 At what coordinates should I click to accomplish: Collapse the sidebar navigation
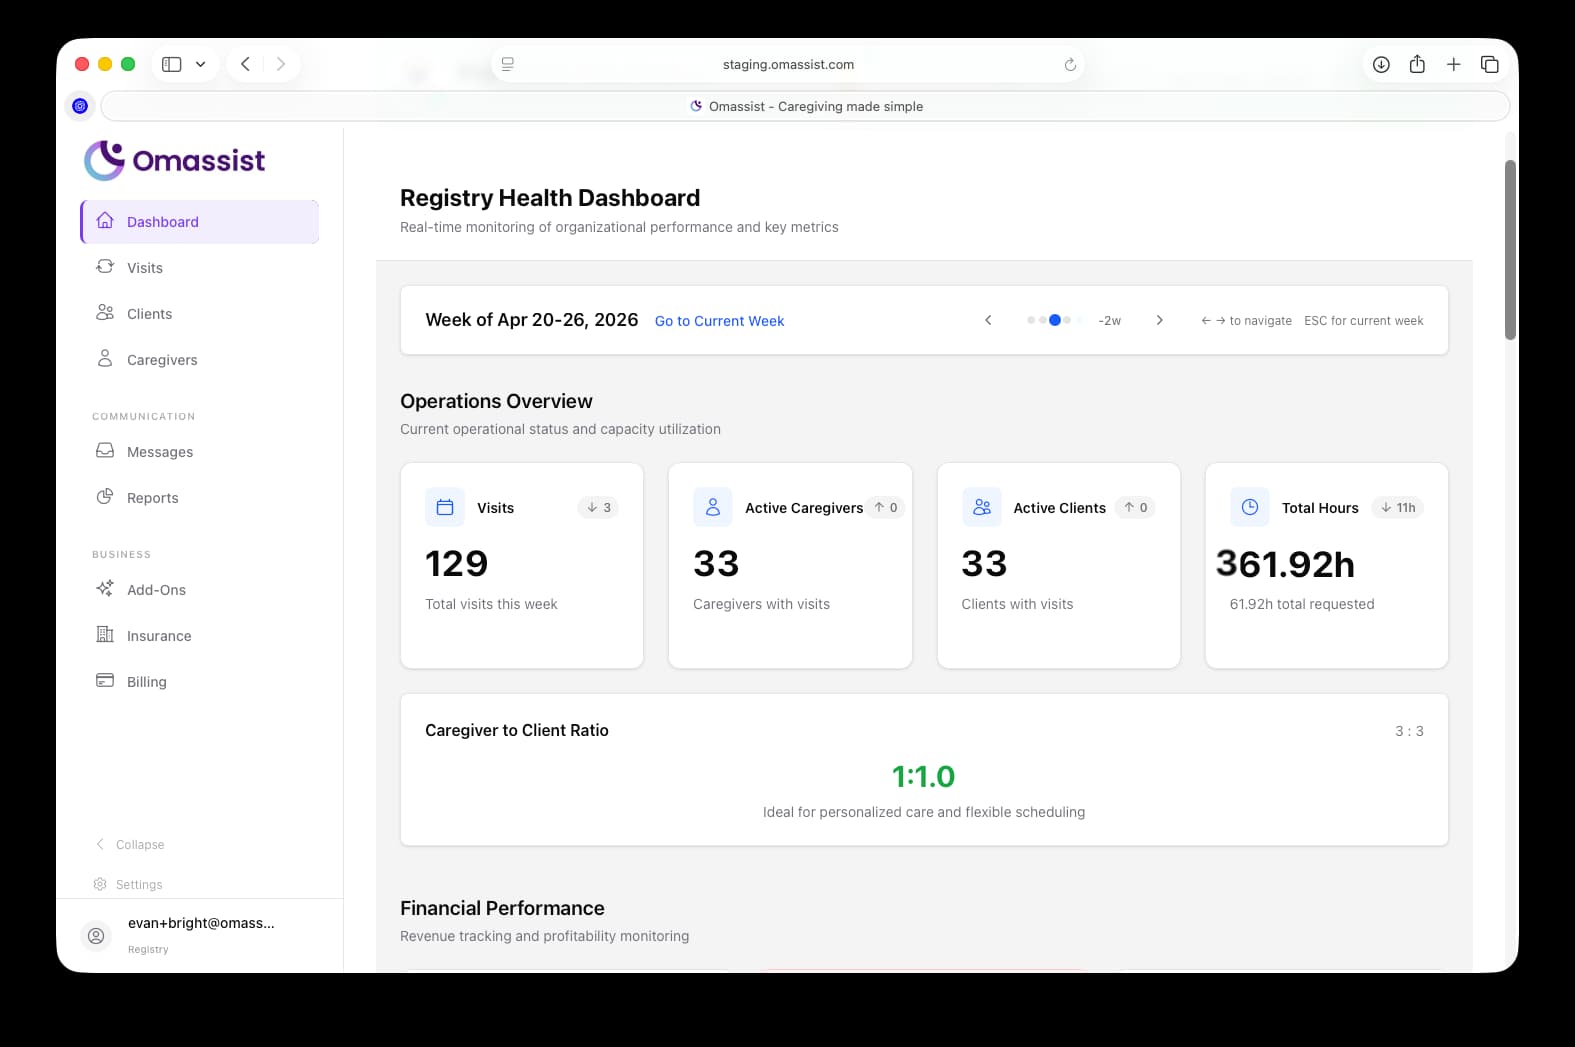coord(130,844)
